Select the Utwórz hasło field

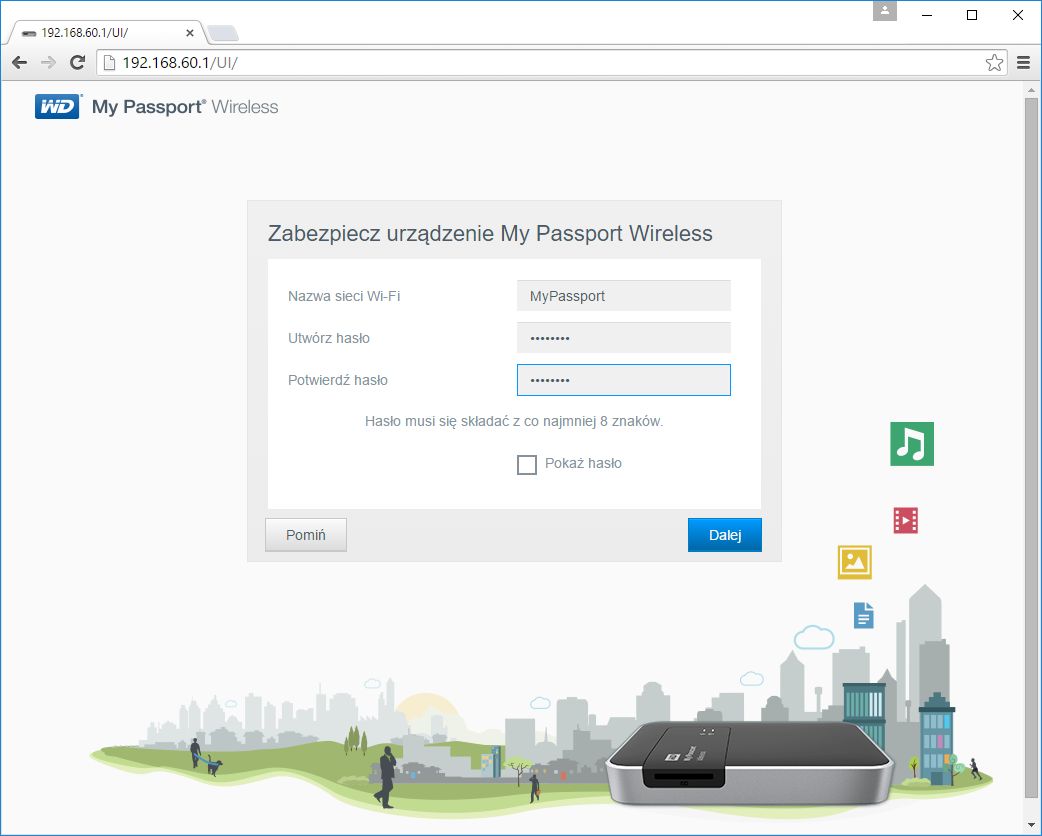(623, 337)
